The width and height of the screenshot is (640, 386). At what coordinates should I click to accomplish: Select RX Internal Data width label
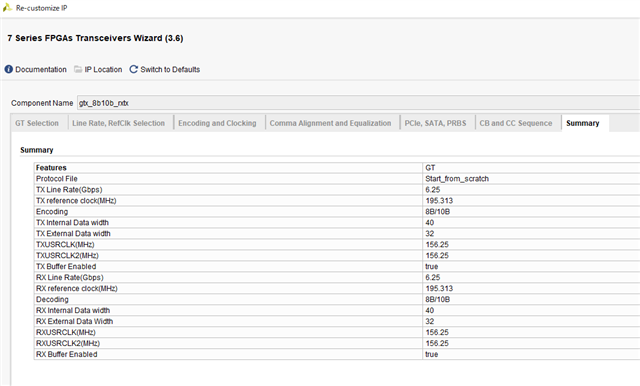[x=73, y=311]
